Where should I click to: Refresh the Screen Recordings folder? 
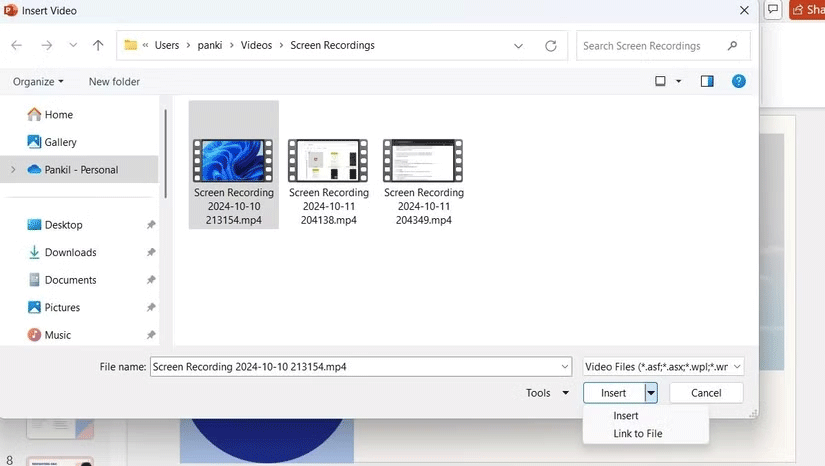550,45
